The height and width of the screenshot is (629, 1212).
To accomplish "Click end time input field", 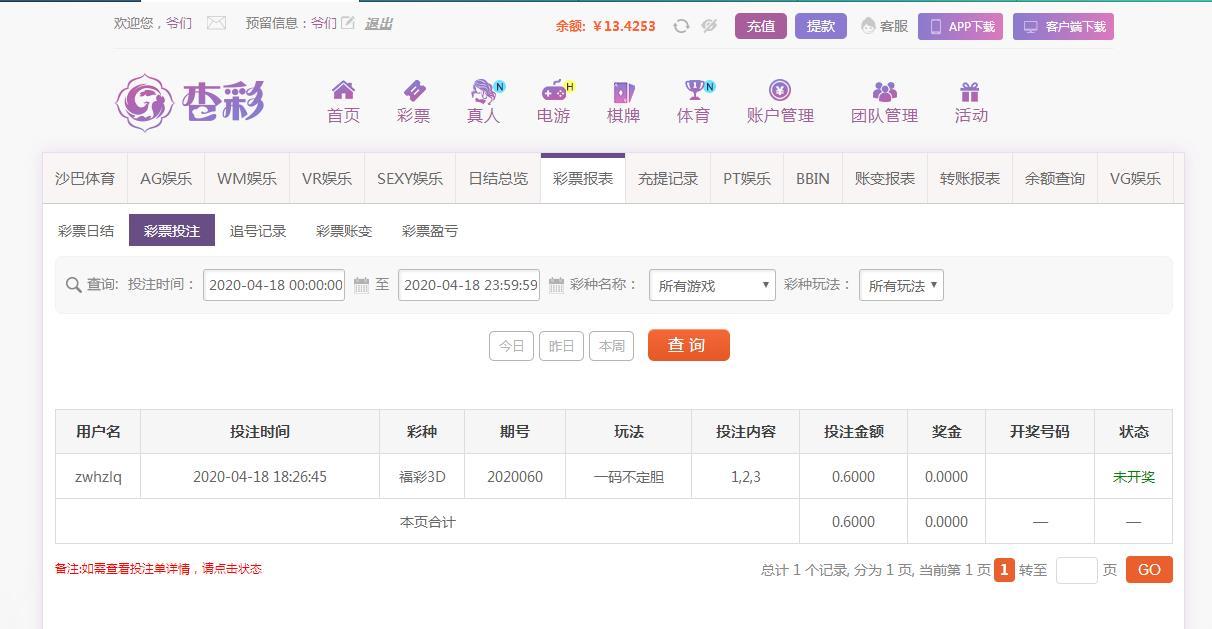I will coord(469,285).
